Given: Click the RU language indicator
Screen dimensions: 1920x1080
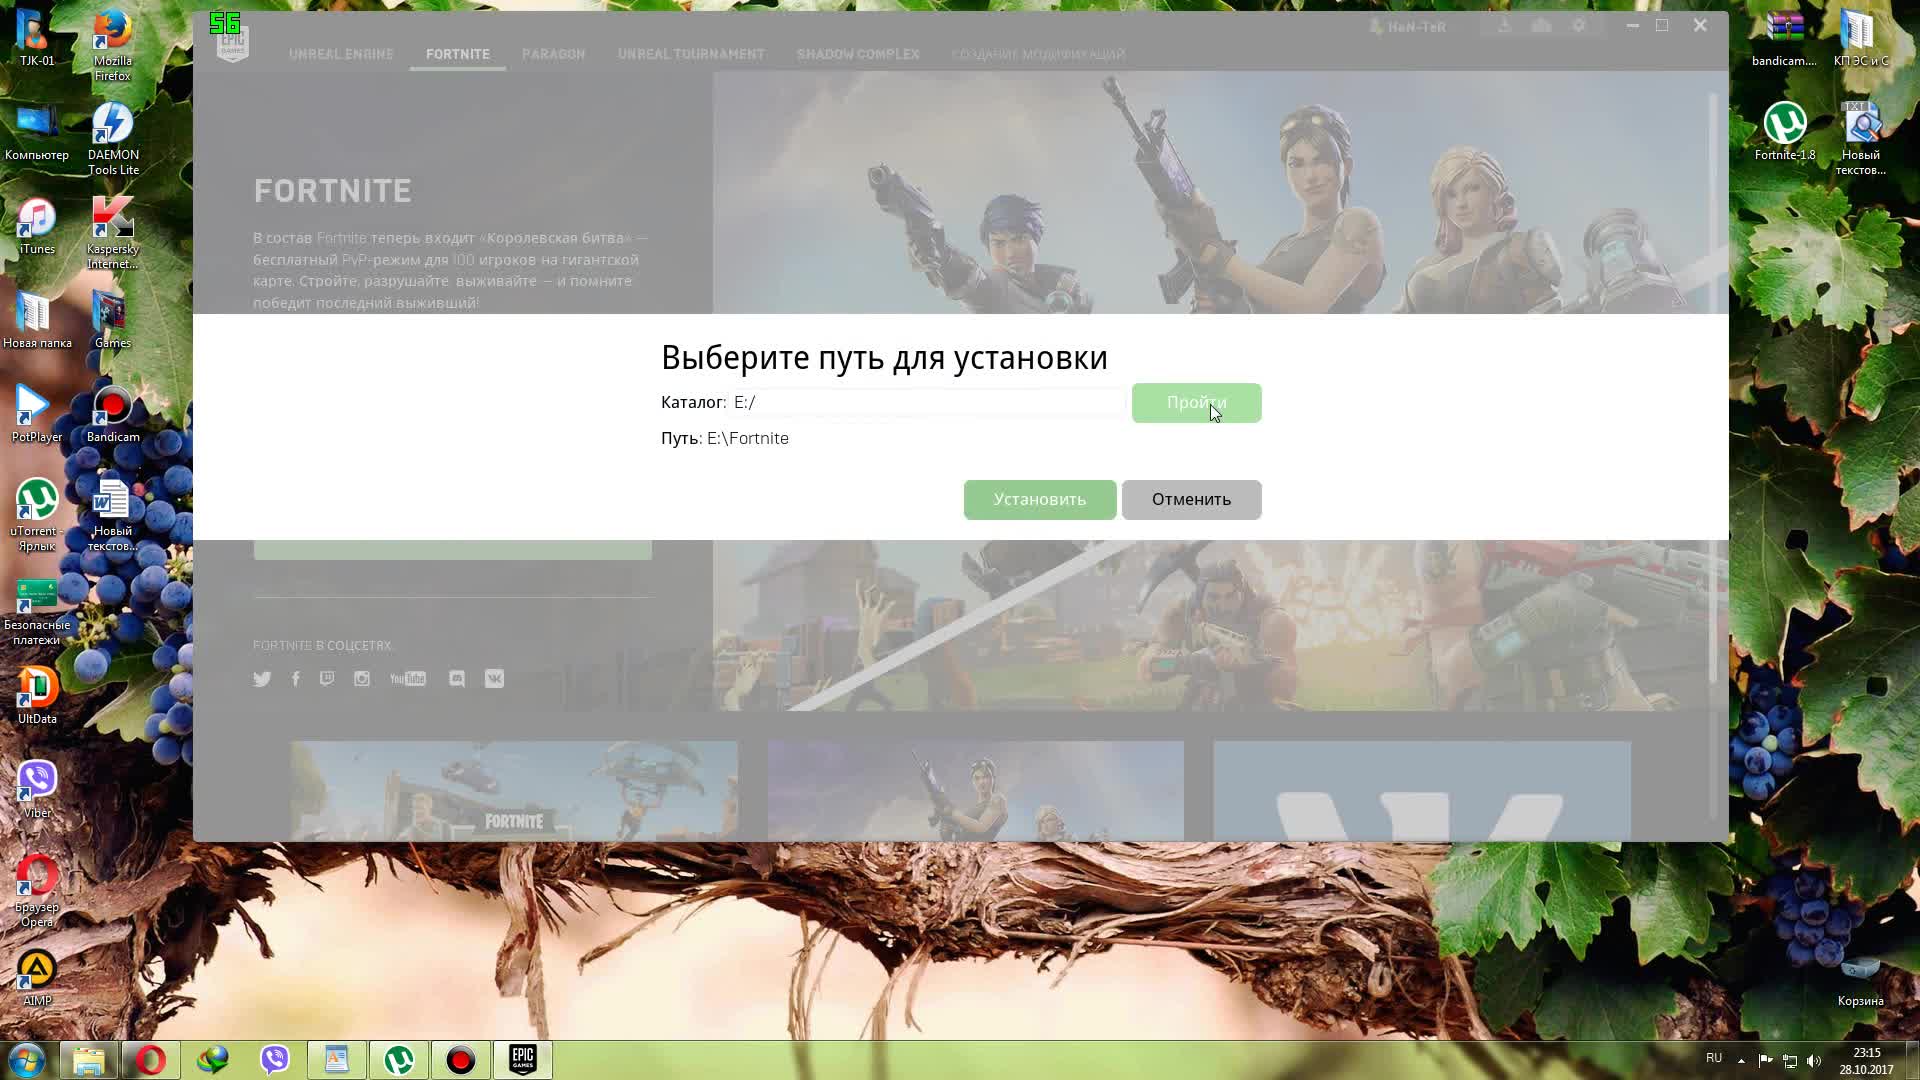Looking at the screenshot, I should click(1714, 1058).
